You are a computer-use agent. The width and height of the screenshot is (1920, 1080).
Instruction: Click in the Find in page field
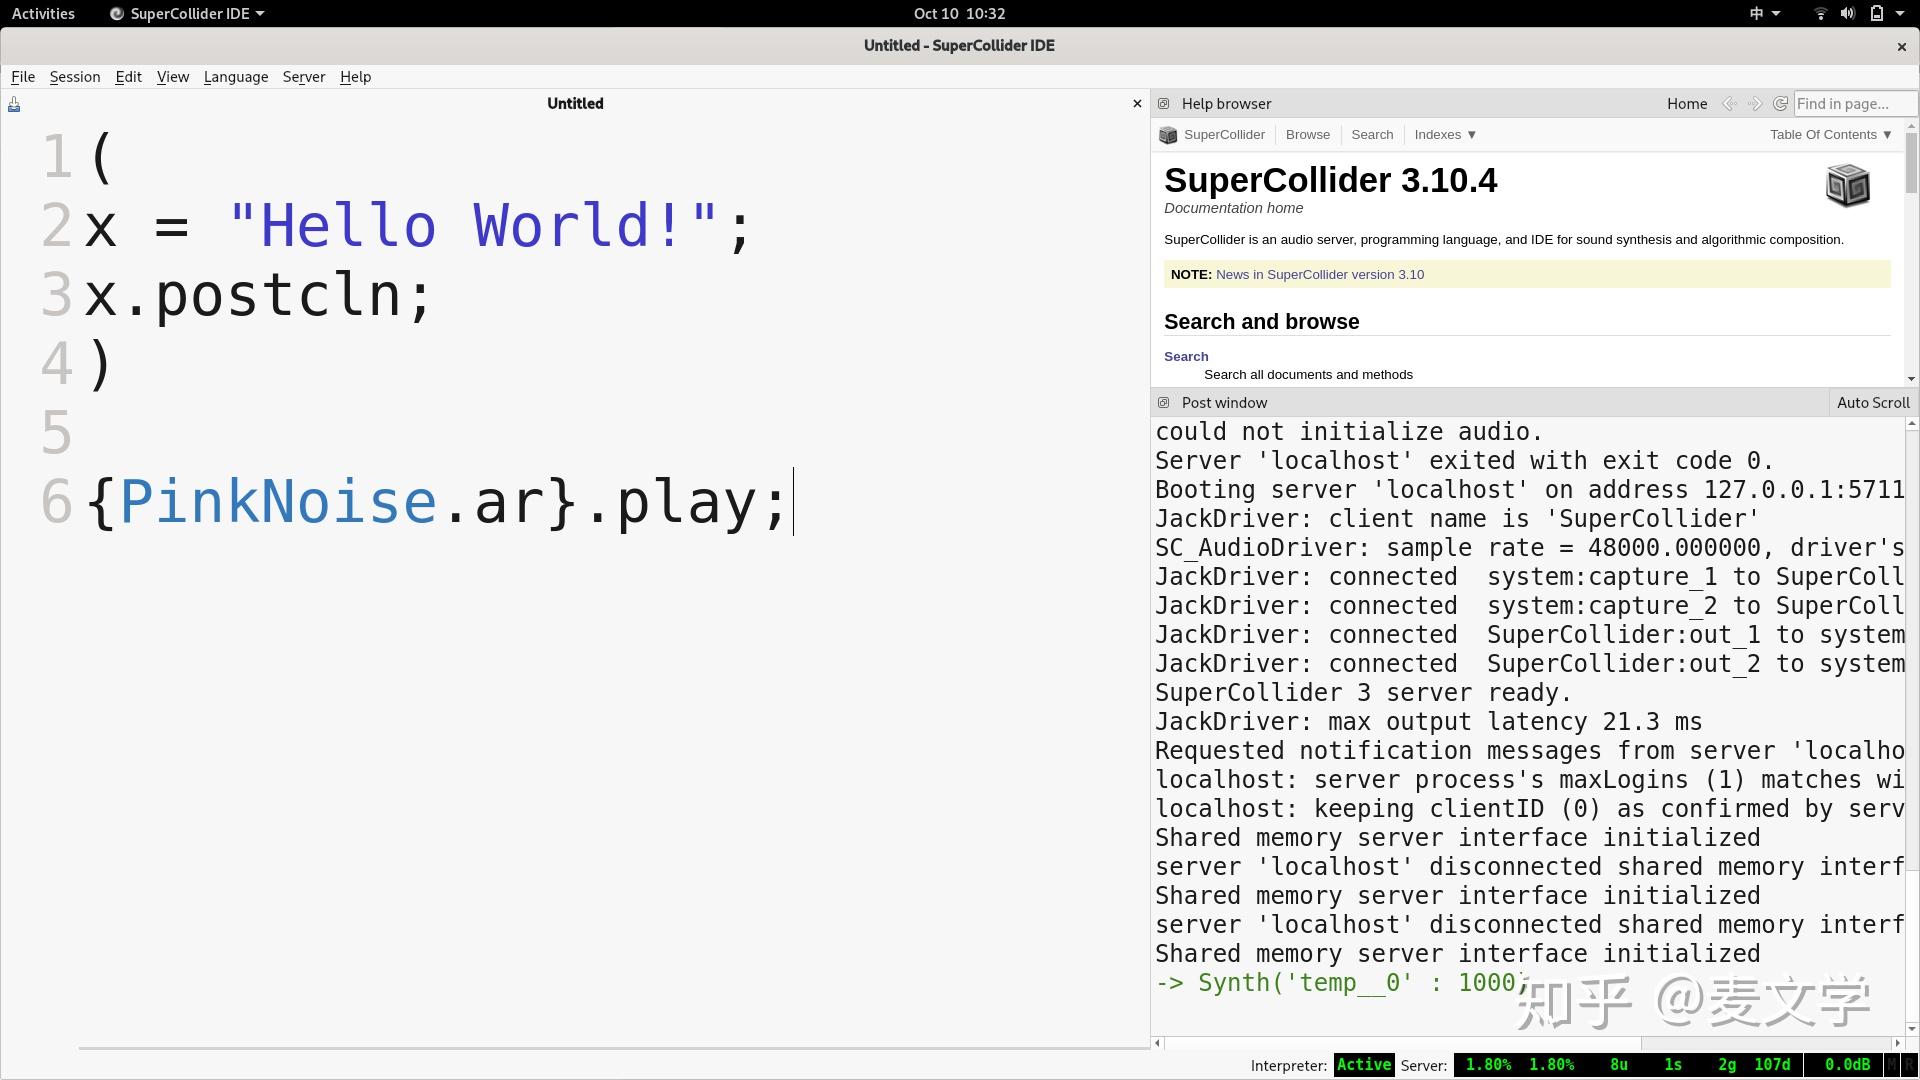click(x=1855, y=103)
